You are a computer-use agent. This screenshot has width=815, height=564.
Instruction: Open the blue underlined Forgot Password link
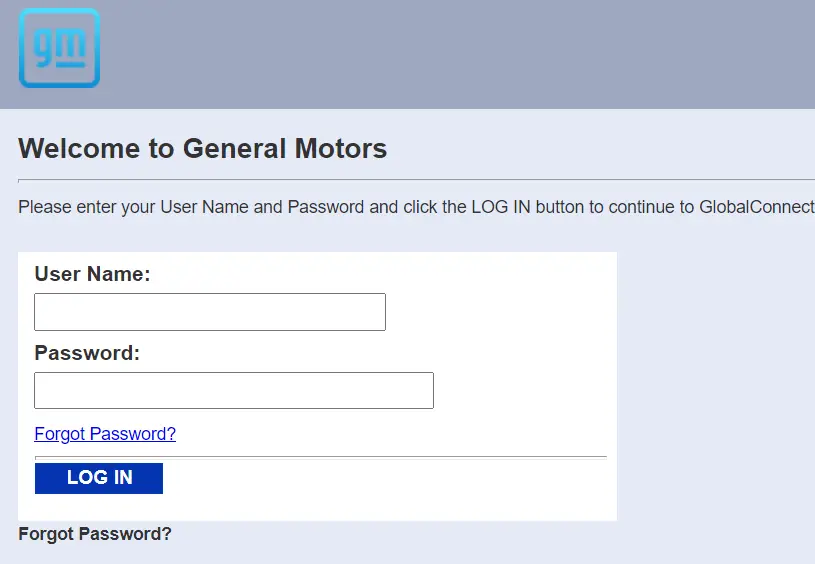pos(105,434)
